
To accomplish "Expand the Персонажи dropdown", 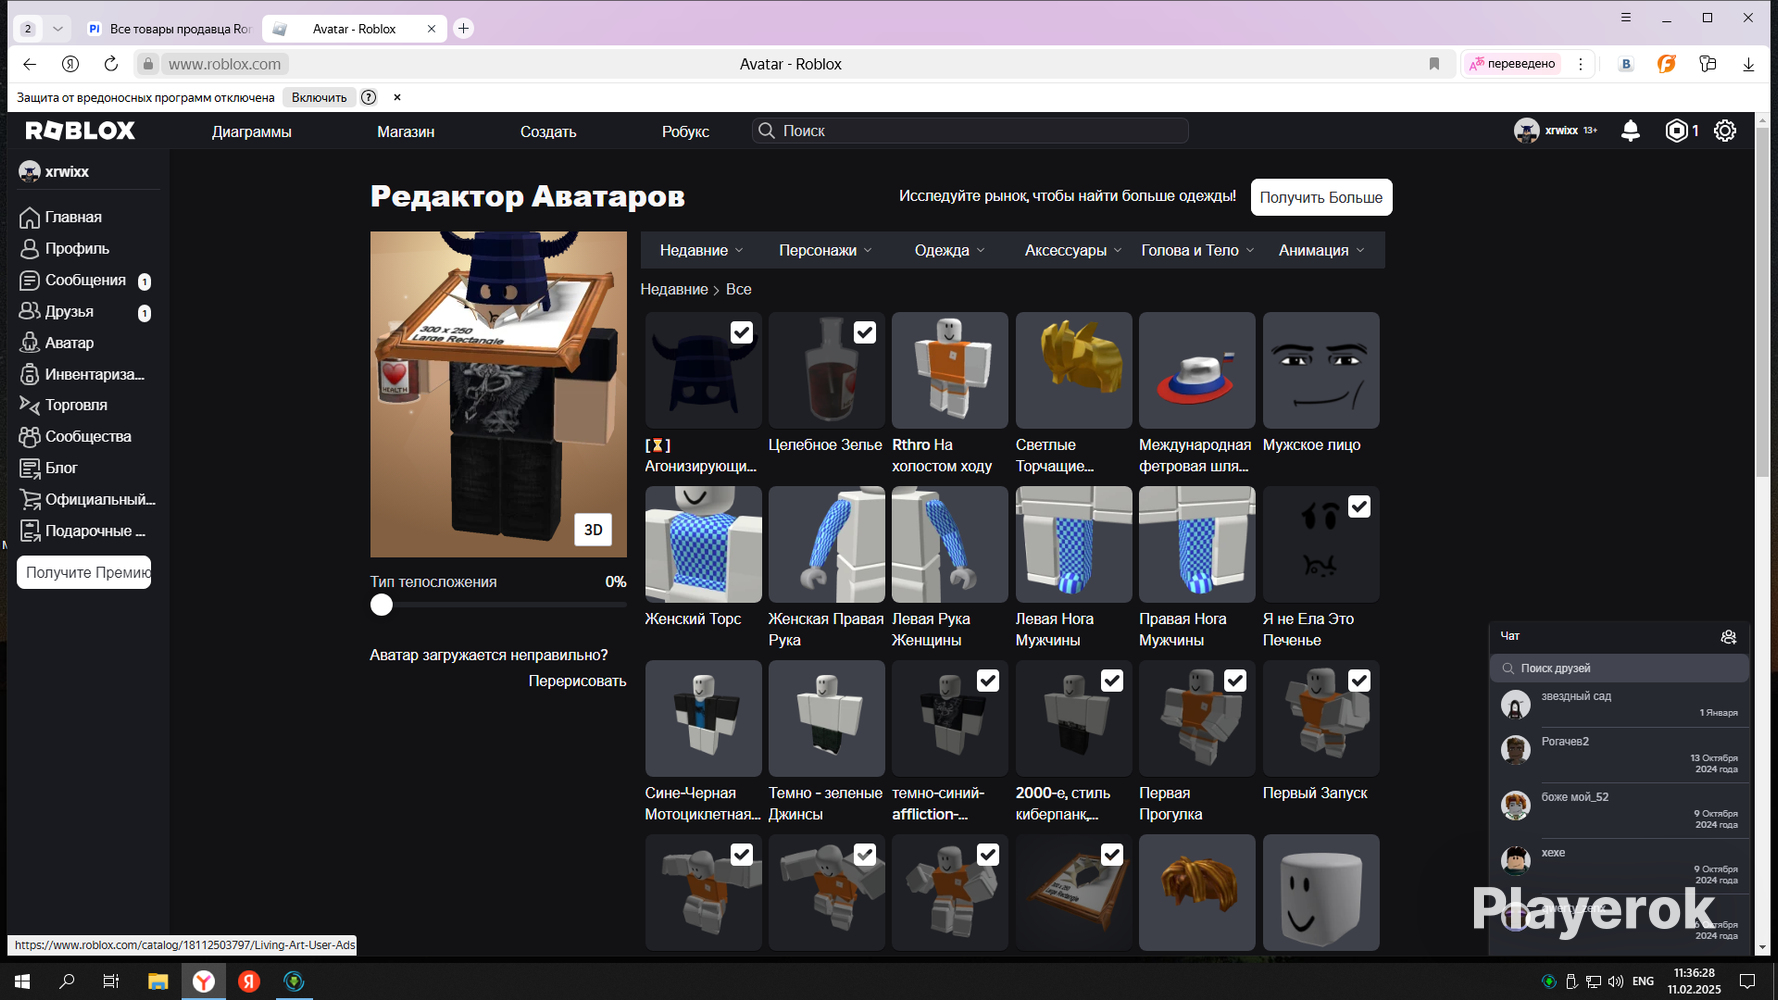I will pos(826,250).
